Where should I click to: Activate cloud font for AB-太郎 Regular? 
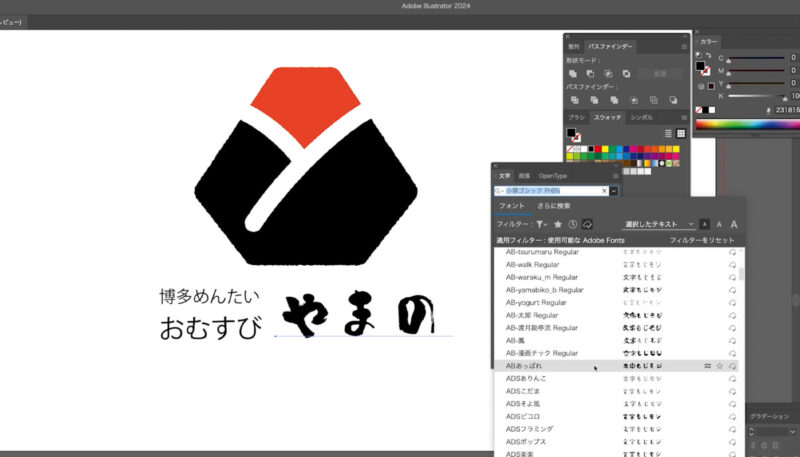tap(732, 315)
